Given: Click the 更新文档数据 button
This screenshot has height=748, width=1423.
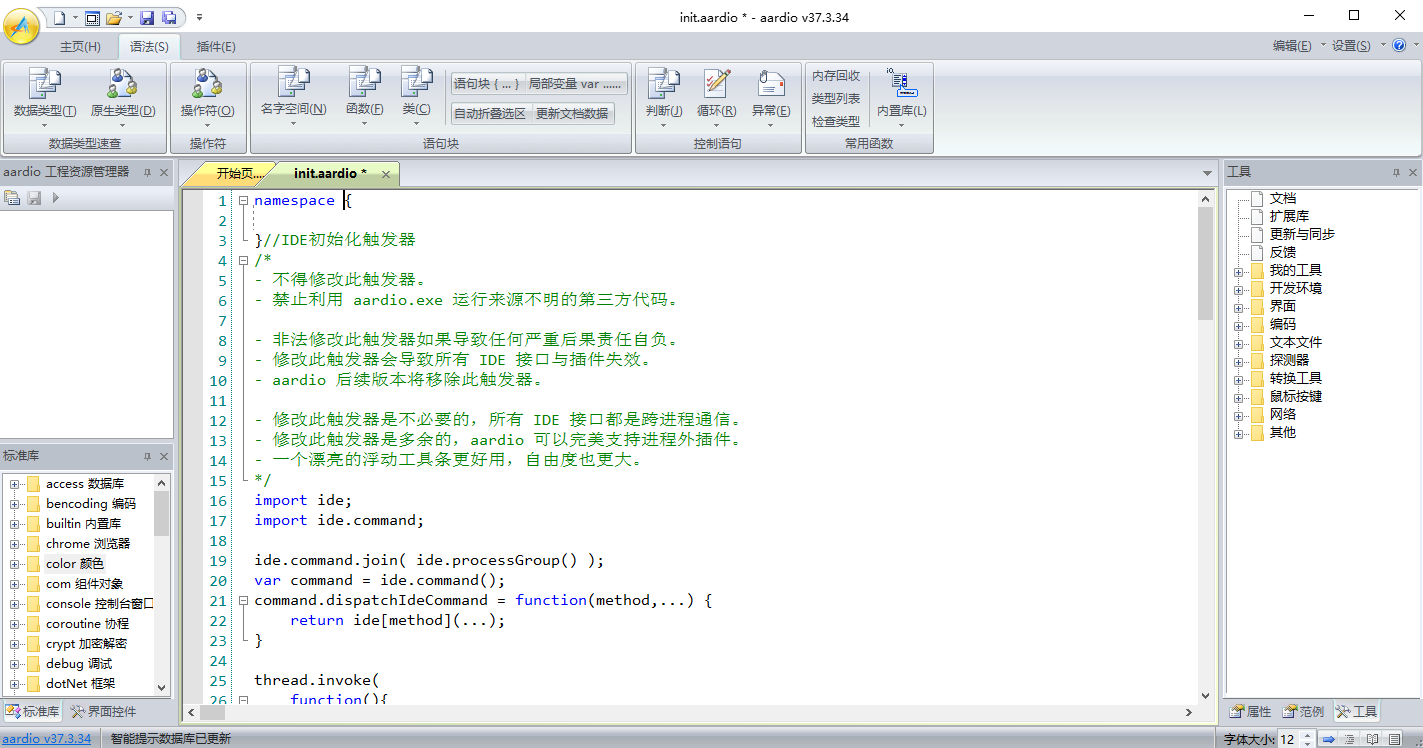Looking at the screenshot, I should tap(572, 113).
